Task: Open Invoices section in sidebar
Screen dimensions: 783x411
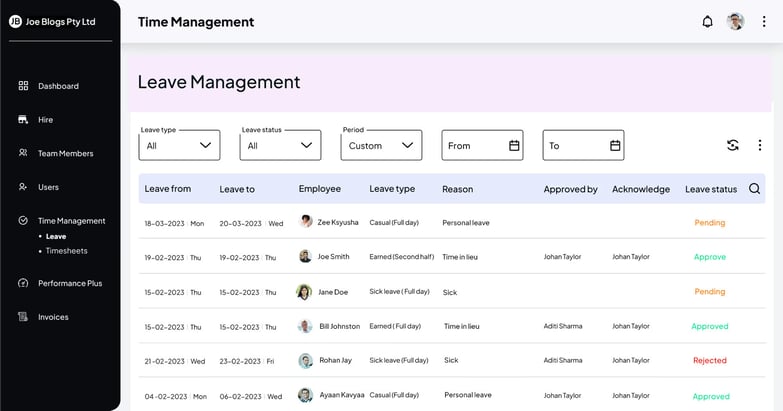Action: click(x=53, y=317)
